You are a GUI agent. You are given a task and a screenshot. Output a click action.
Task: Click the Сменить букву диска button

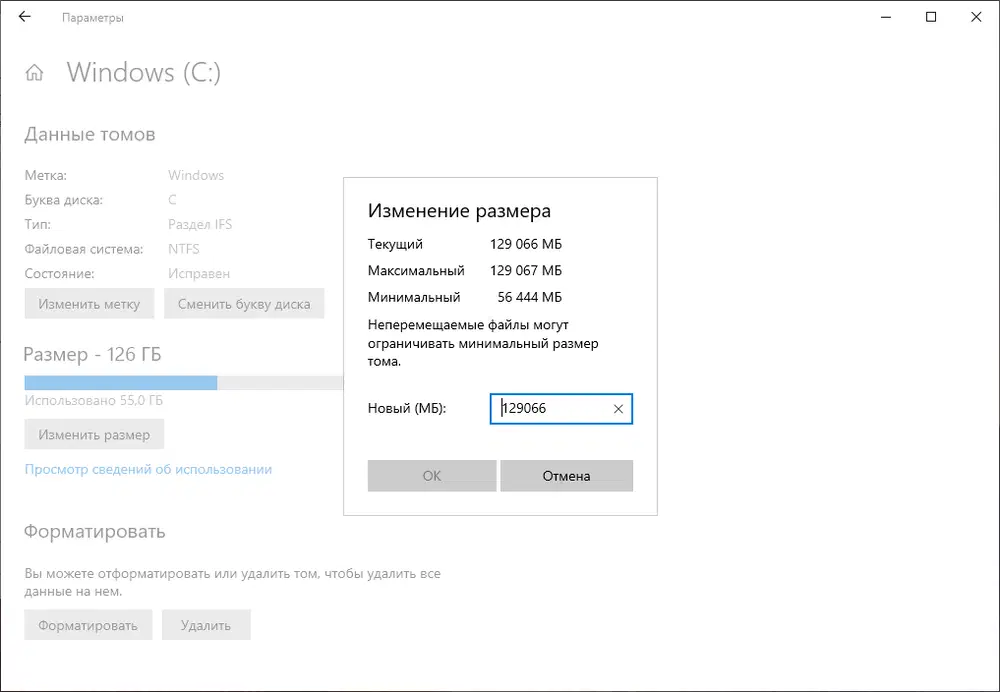click(x=244, y=304)
